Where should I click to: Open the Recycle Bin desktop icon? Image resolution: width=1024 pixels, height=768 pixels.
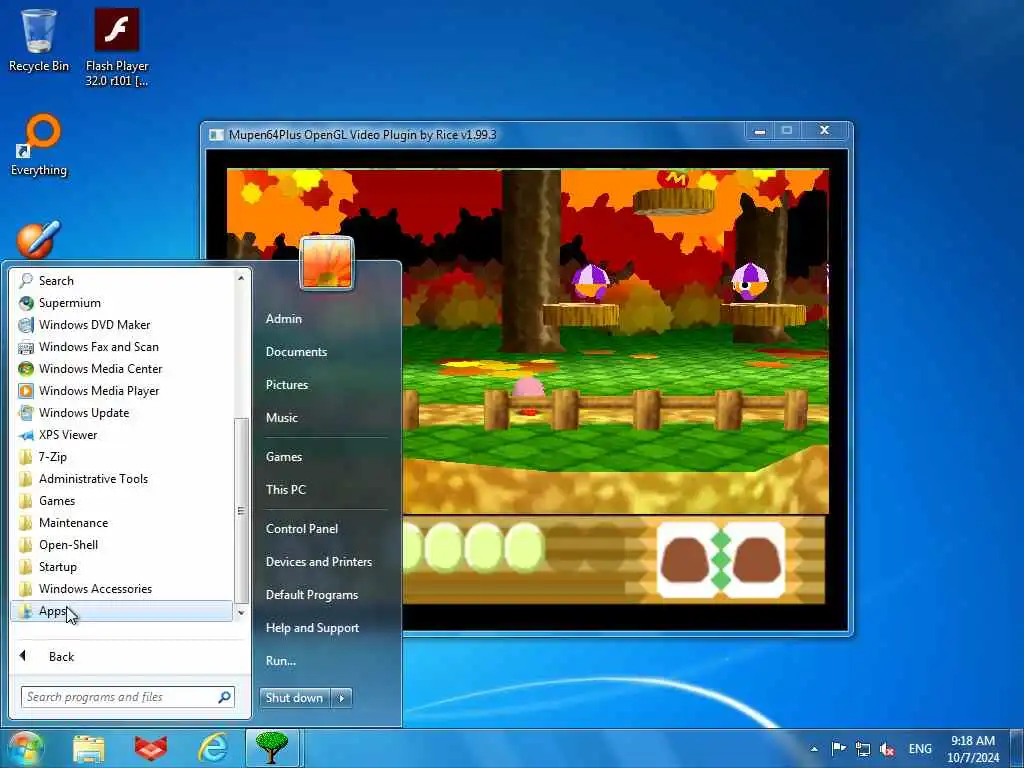pos(39,39)
